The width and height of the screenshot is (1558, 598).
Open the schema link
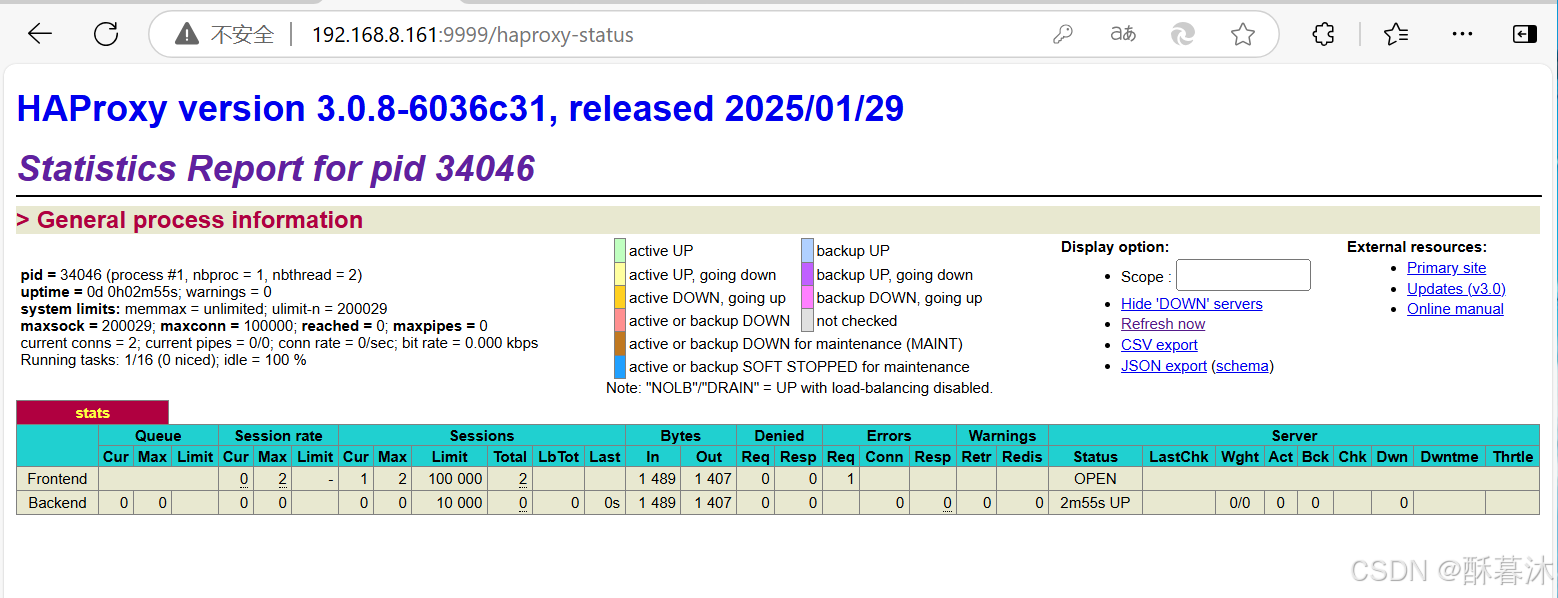(x=1243, y=366)
